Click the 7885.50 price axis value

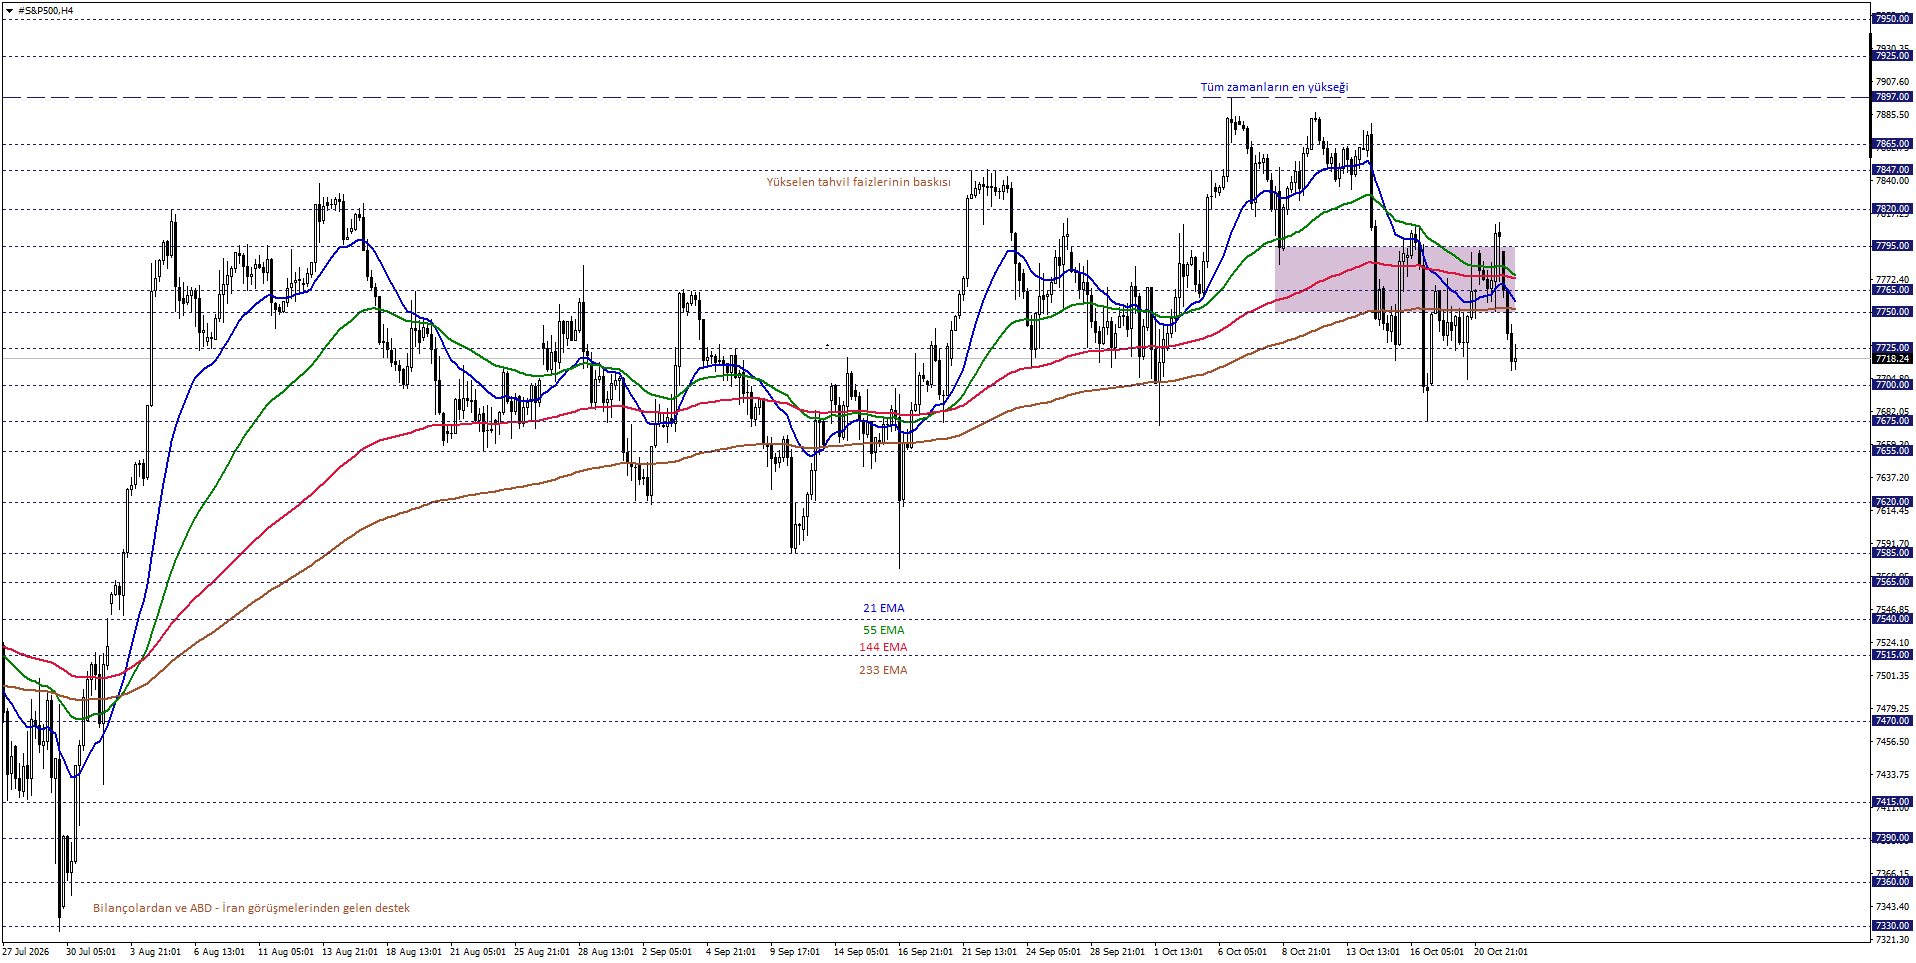tap(1892, 115)
